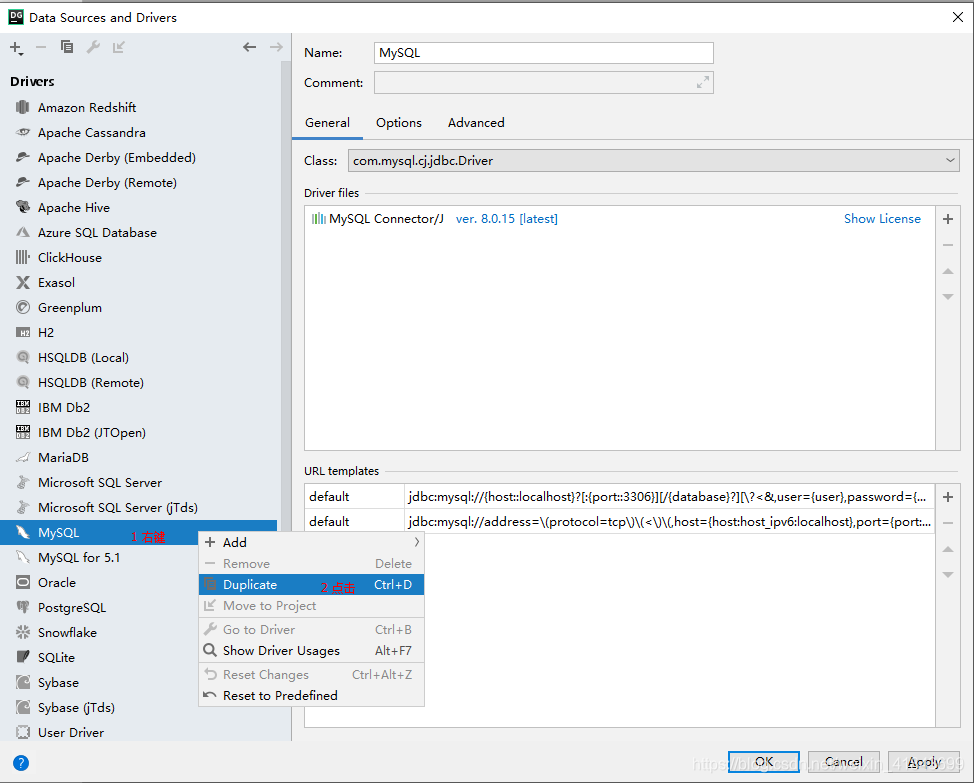Select Reset to Predefined menu item
974x783 pixels.
pyautogui.click(x=311, y=695)
